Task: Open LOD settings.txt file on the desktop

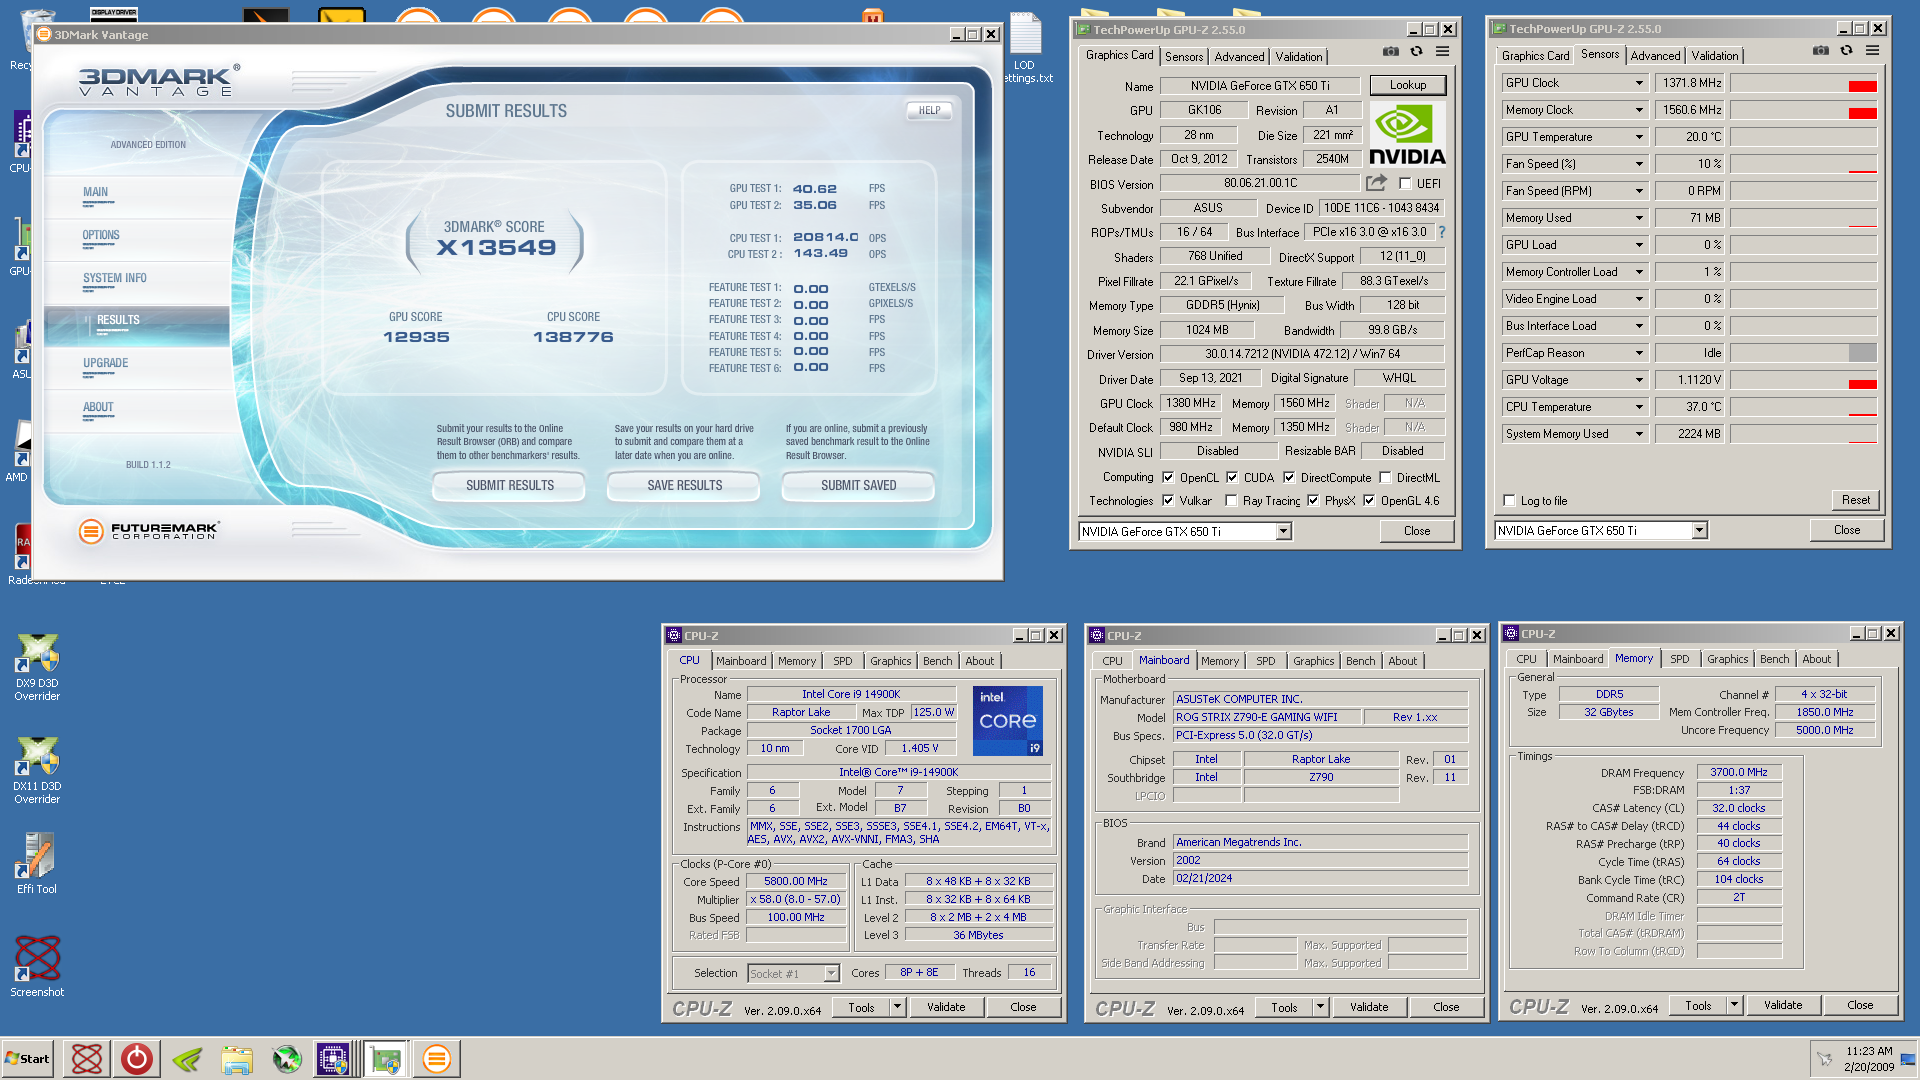Action: point(1026,48)
